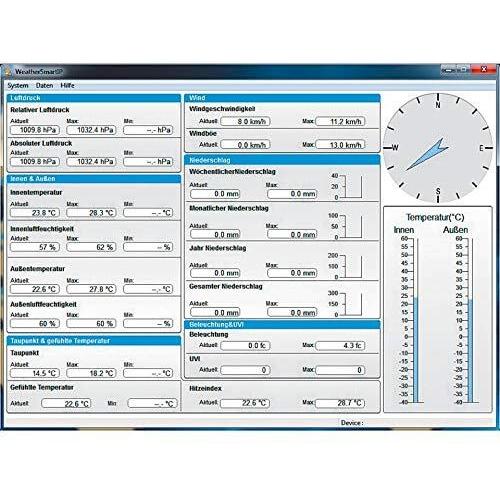Click the Innen & Außen section header

94,179
